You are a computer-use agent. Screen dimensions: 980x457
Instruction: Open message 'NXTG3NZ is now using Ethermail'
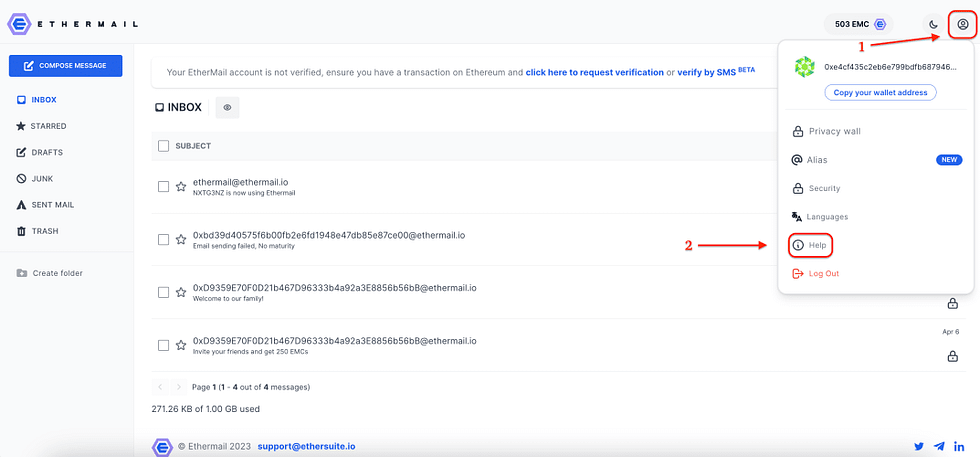[x=244, y=193]
